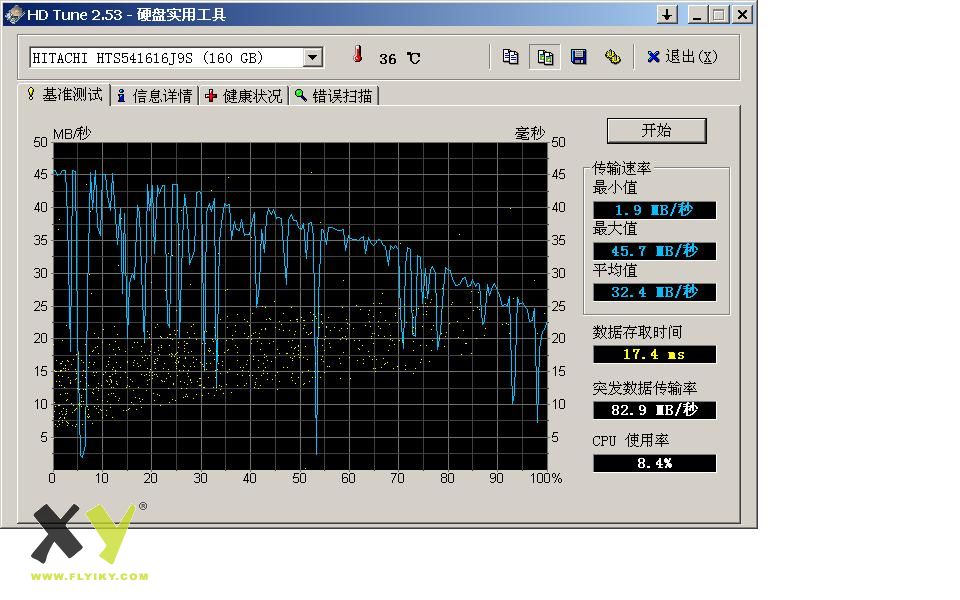Click the burst rate 82.9 MB/秒 value
The height and width of the screenshot is (600, 960).
click(654, 410)
